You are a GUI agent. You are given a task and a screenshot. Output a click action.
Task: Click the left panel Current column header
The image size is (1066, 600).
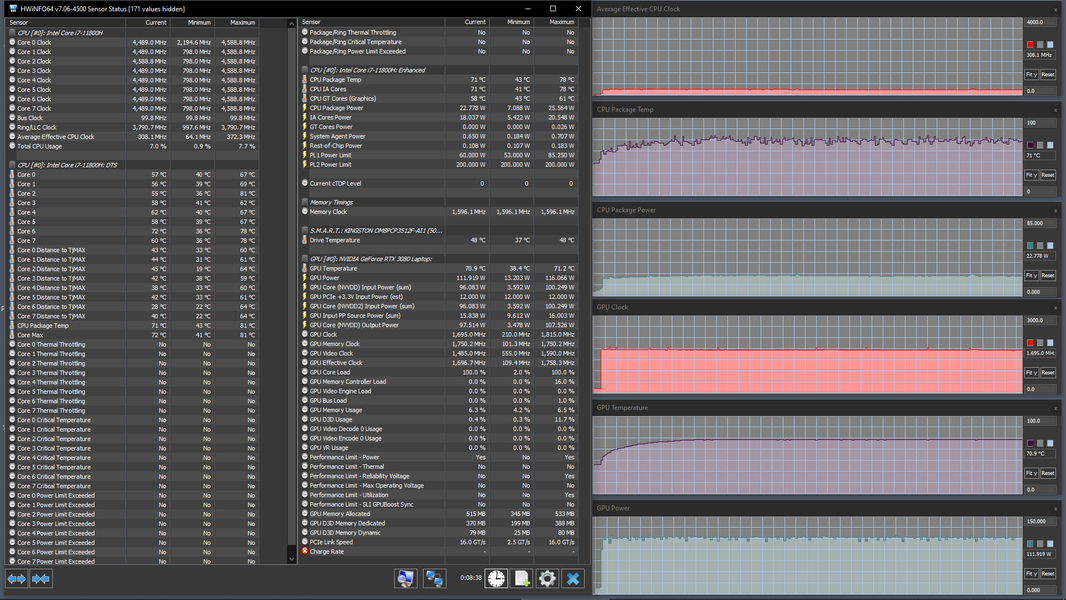tap(147, 22)
